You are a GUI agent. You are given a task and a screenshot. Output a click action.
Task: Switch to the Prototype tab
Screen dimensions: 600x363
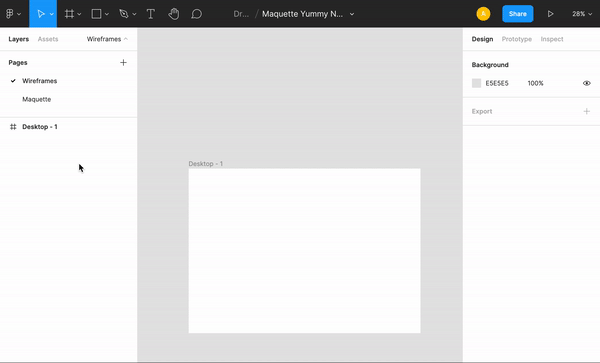pyautogui.click(x=517, y=39)
